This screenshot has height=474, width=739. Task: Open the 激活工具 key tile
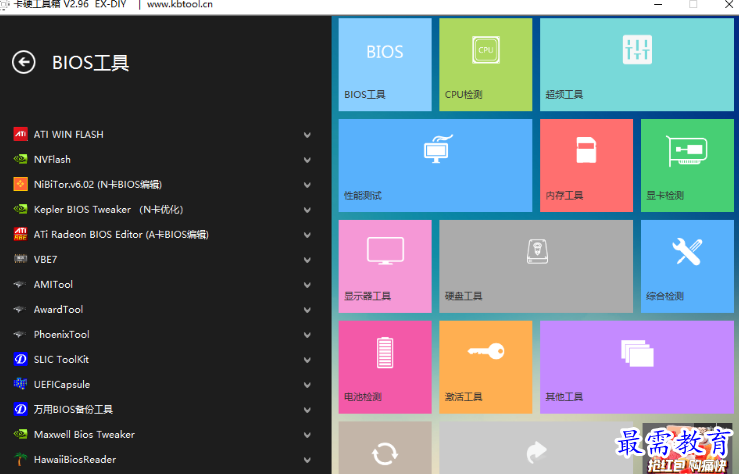tap(485, 367)
